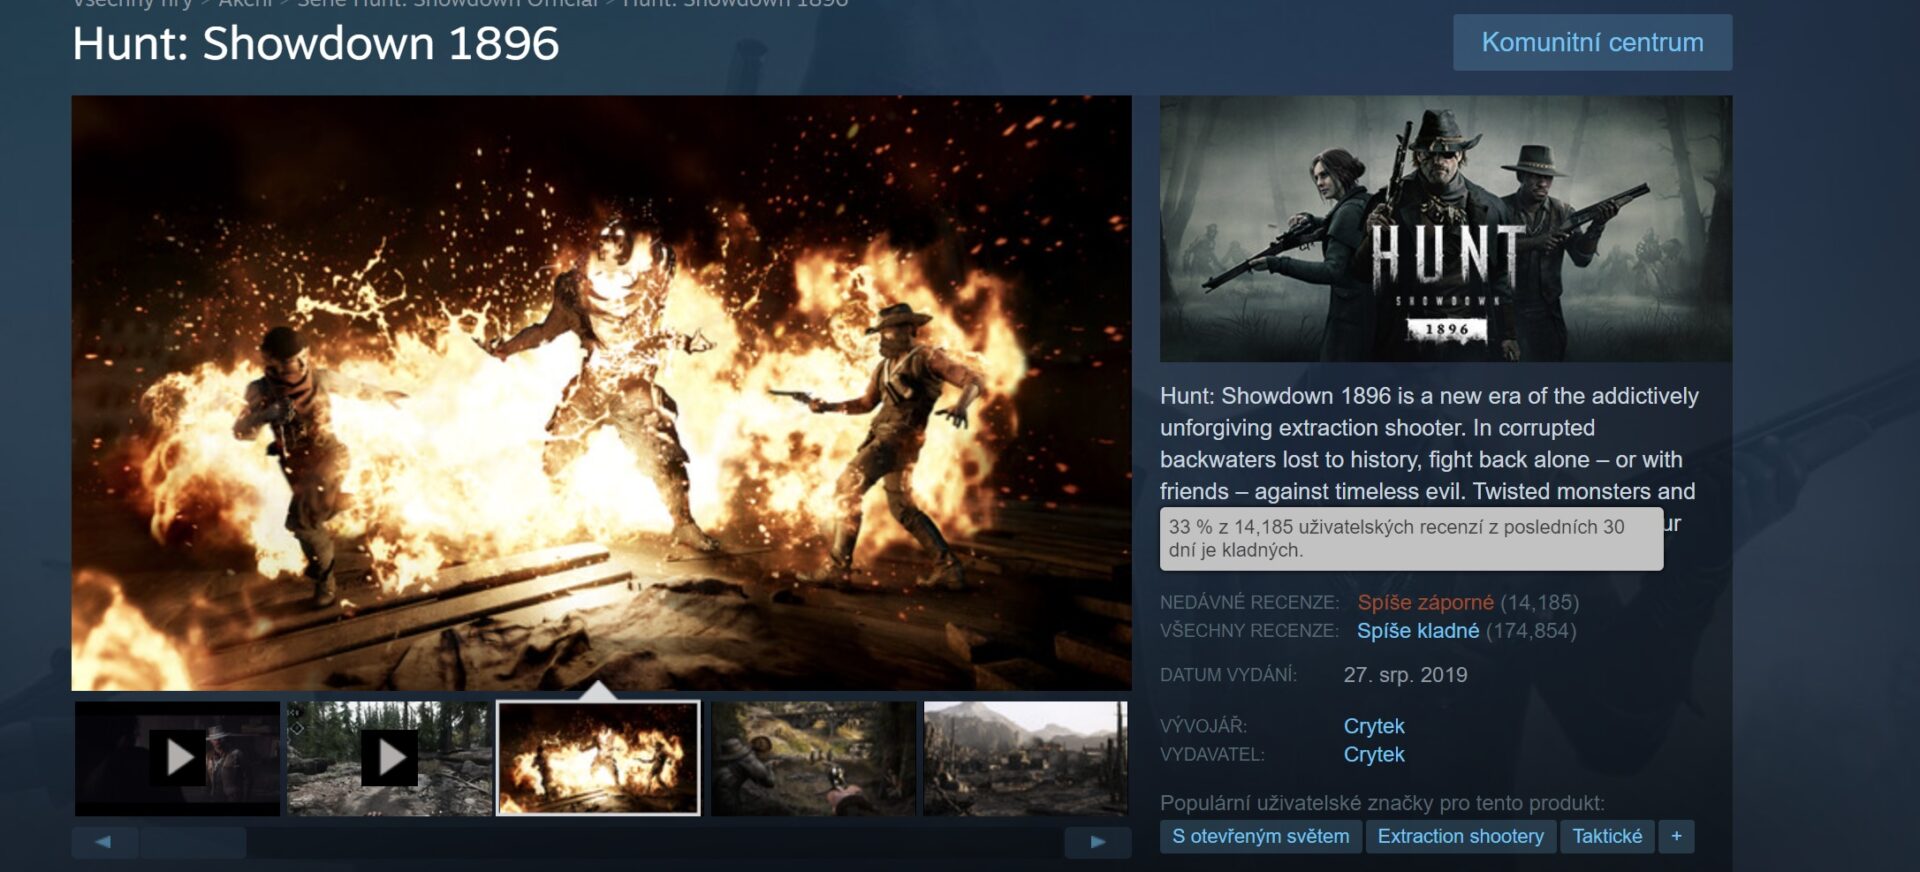Click the release date '27. srp. 2019'
This screenshot has height=872, width=1920.
[1405, 675]
